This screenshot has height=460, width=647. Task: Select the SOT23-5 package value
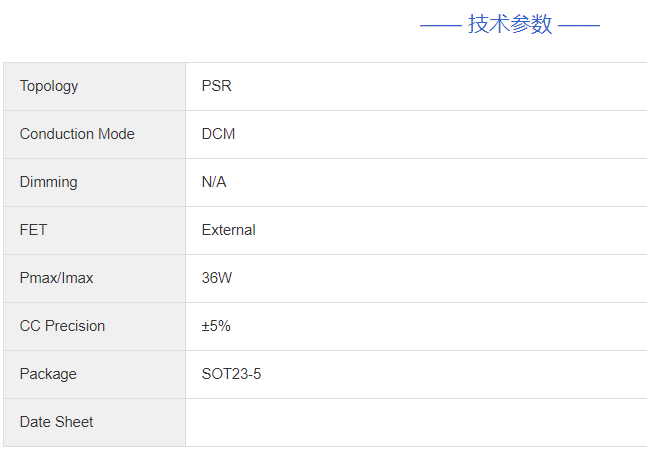[231, 374]
